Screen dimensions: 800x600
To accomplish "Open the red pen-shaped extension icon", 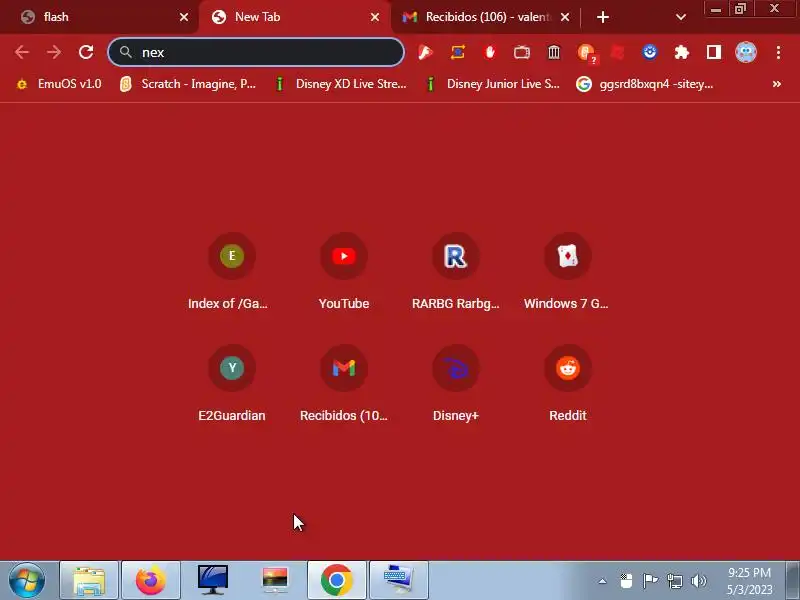I will [x=425, y=52].
